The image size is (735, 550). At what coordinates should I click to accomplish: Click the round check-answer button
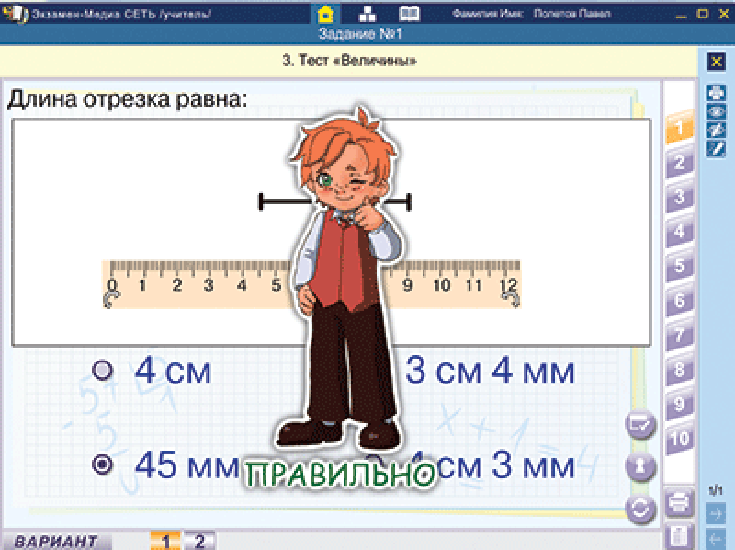640,425
